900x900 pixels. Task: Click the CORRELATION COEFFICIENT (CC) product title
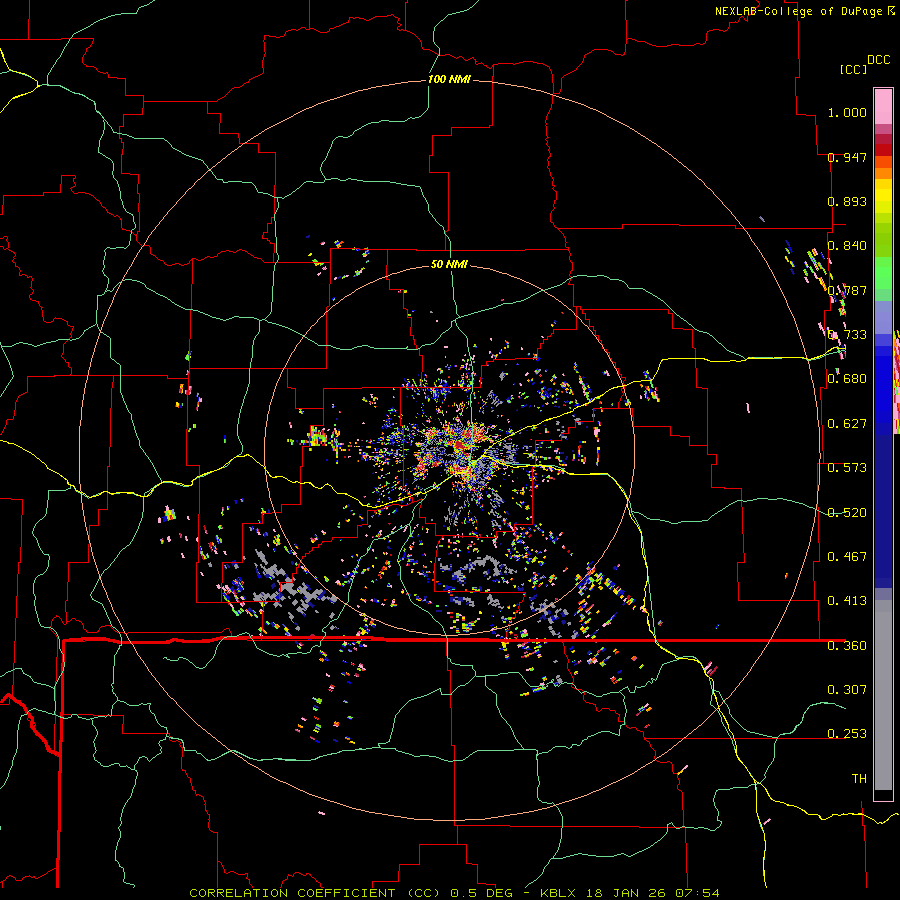315,893
